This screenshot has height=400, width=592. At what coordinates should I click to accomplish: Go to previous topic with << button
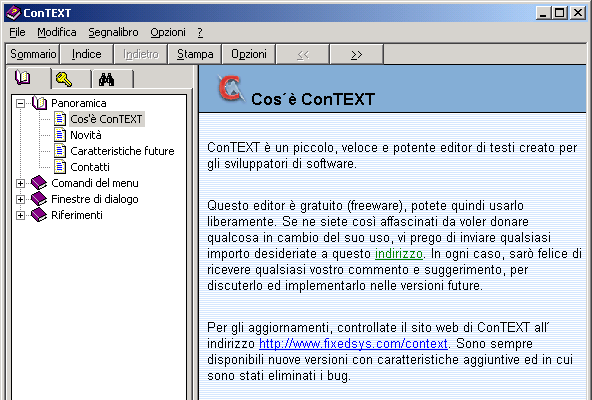point(303,54)
